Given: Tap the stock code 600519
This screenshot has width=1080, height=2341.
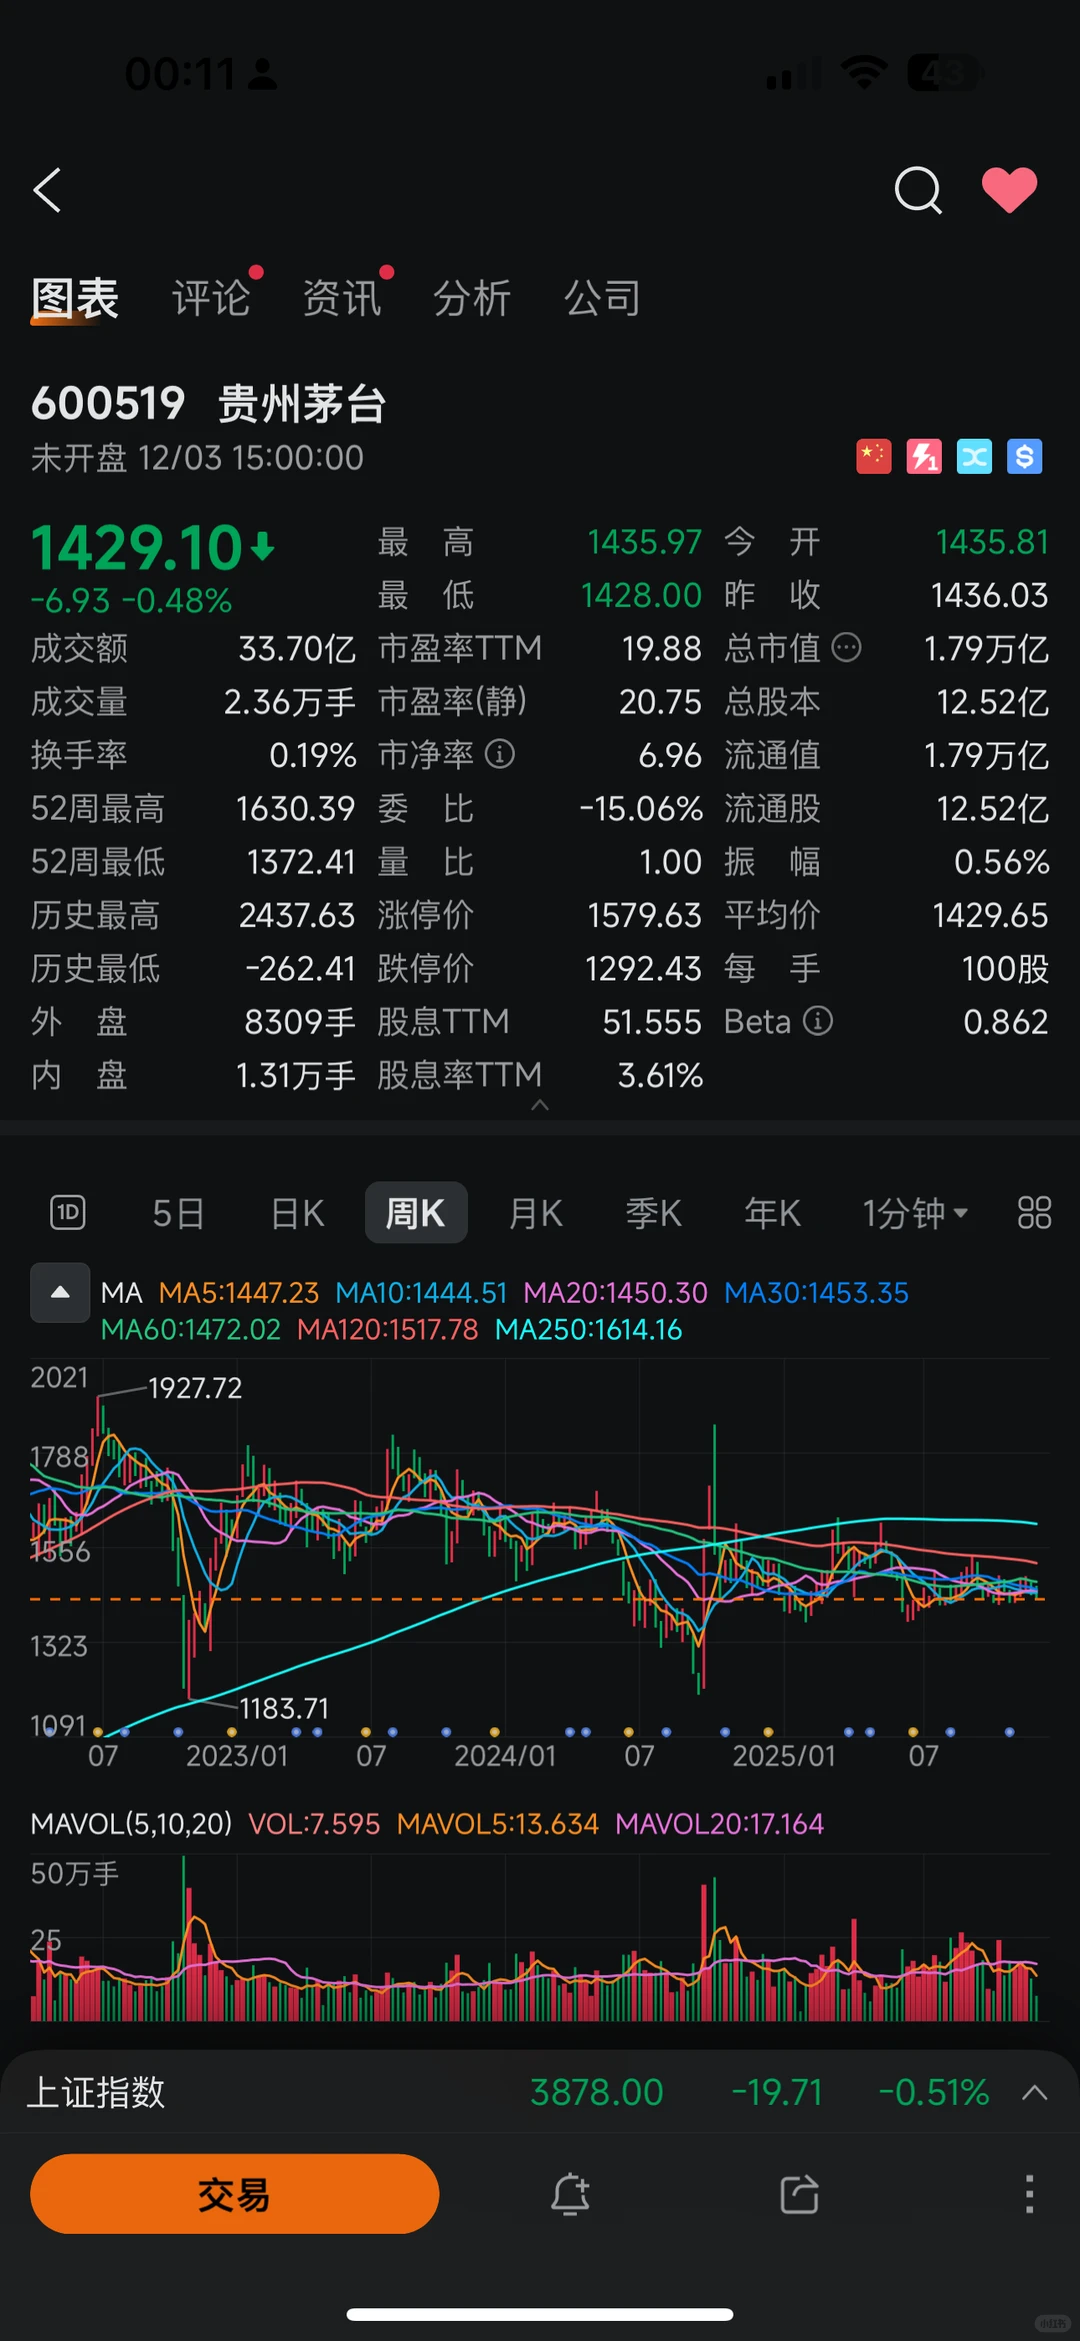Looking at the screenshot, I should (x=108, y=404).
